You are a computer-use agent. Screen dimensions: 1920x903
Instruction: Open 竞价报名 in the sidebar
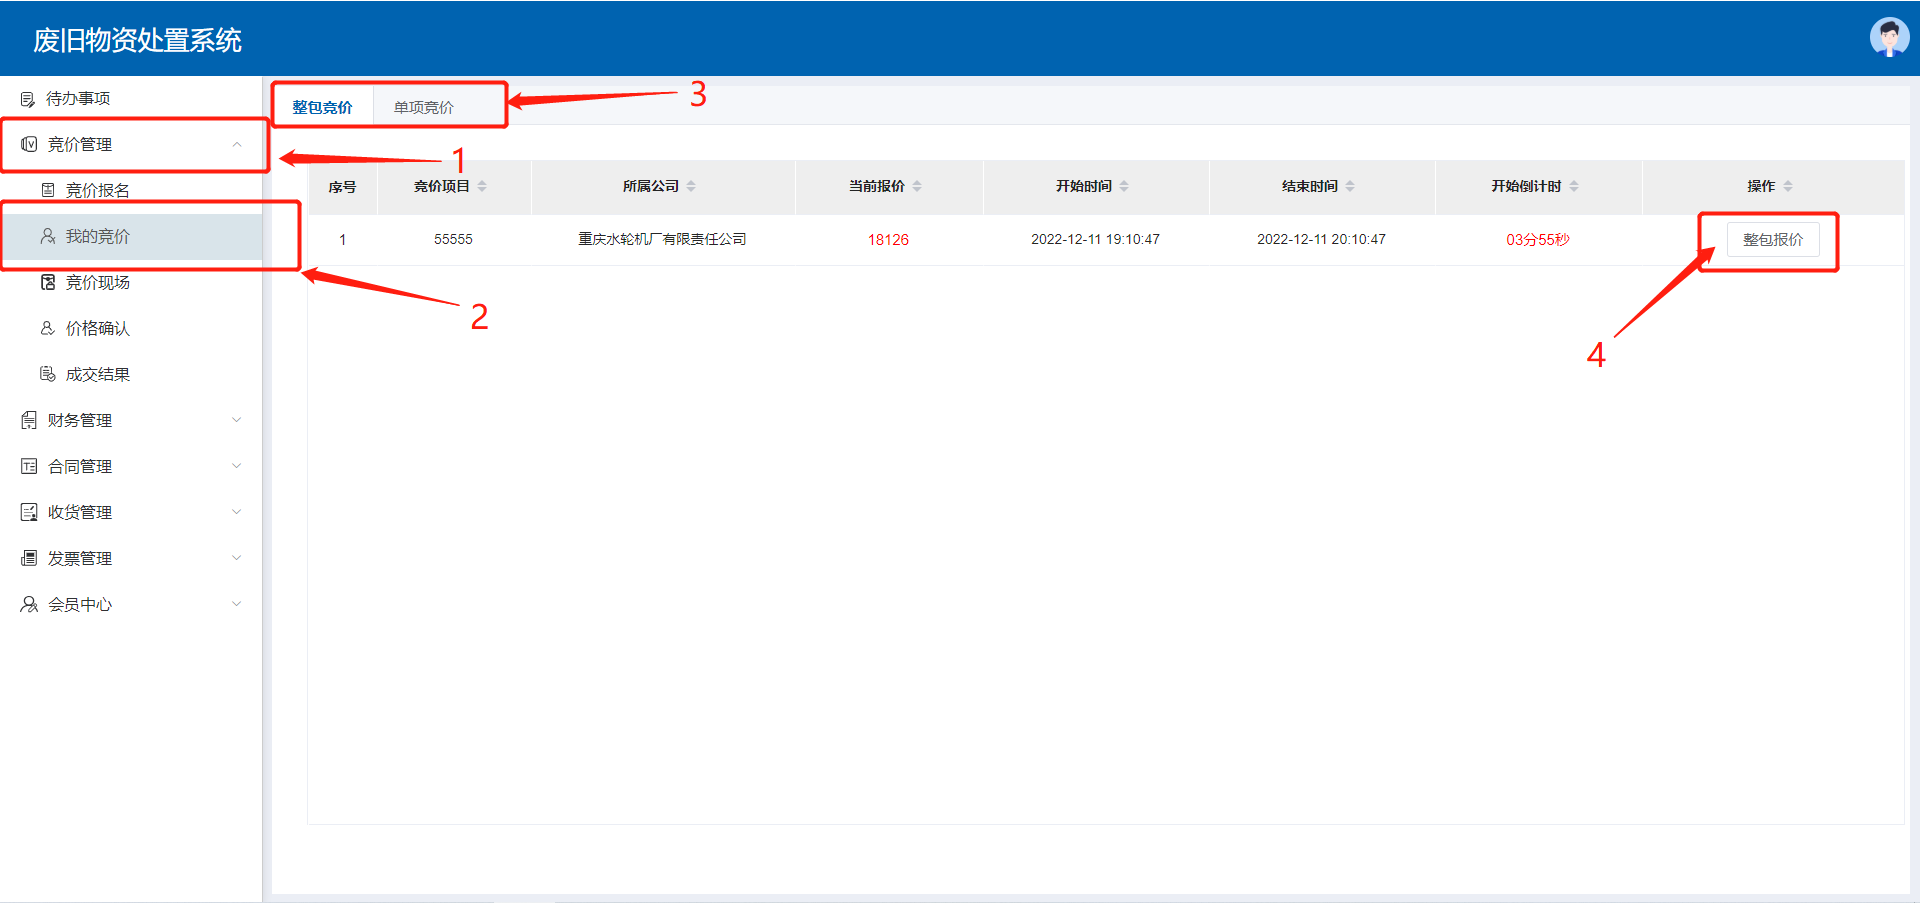click(x=97, y=191)
